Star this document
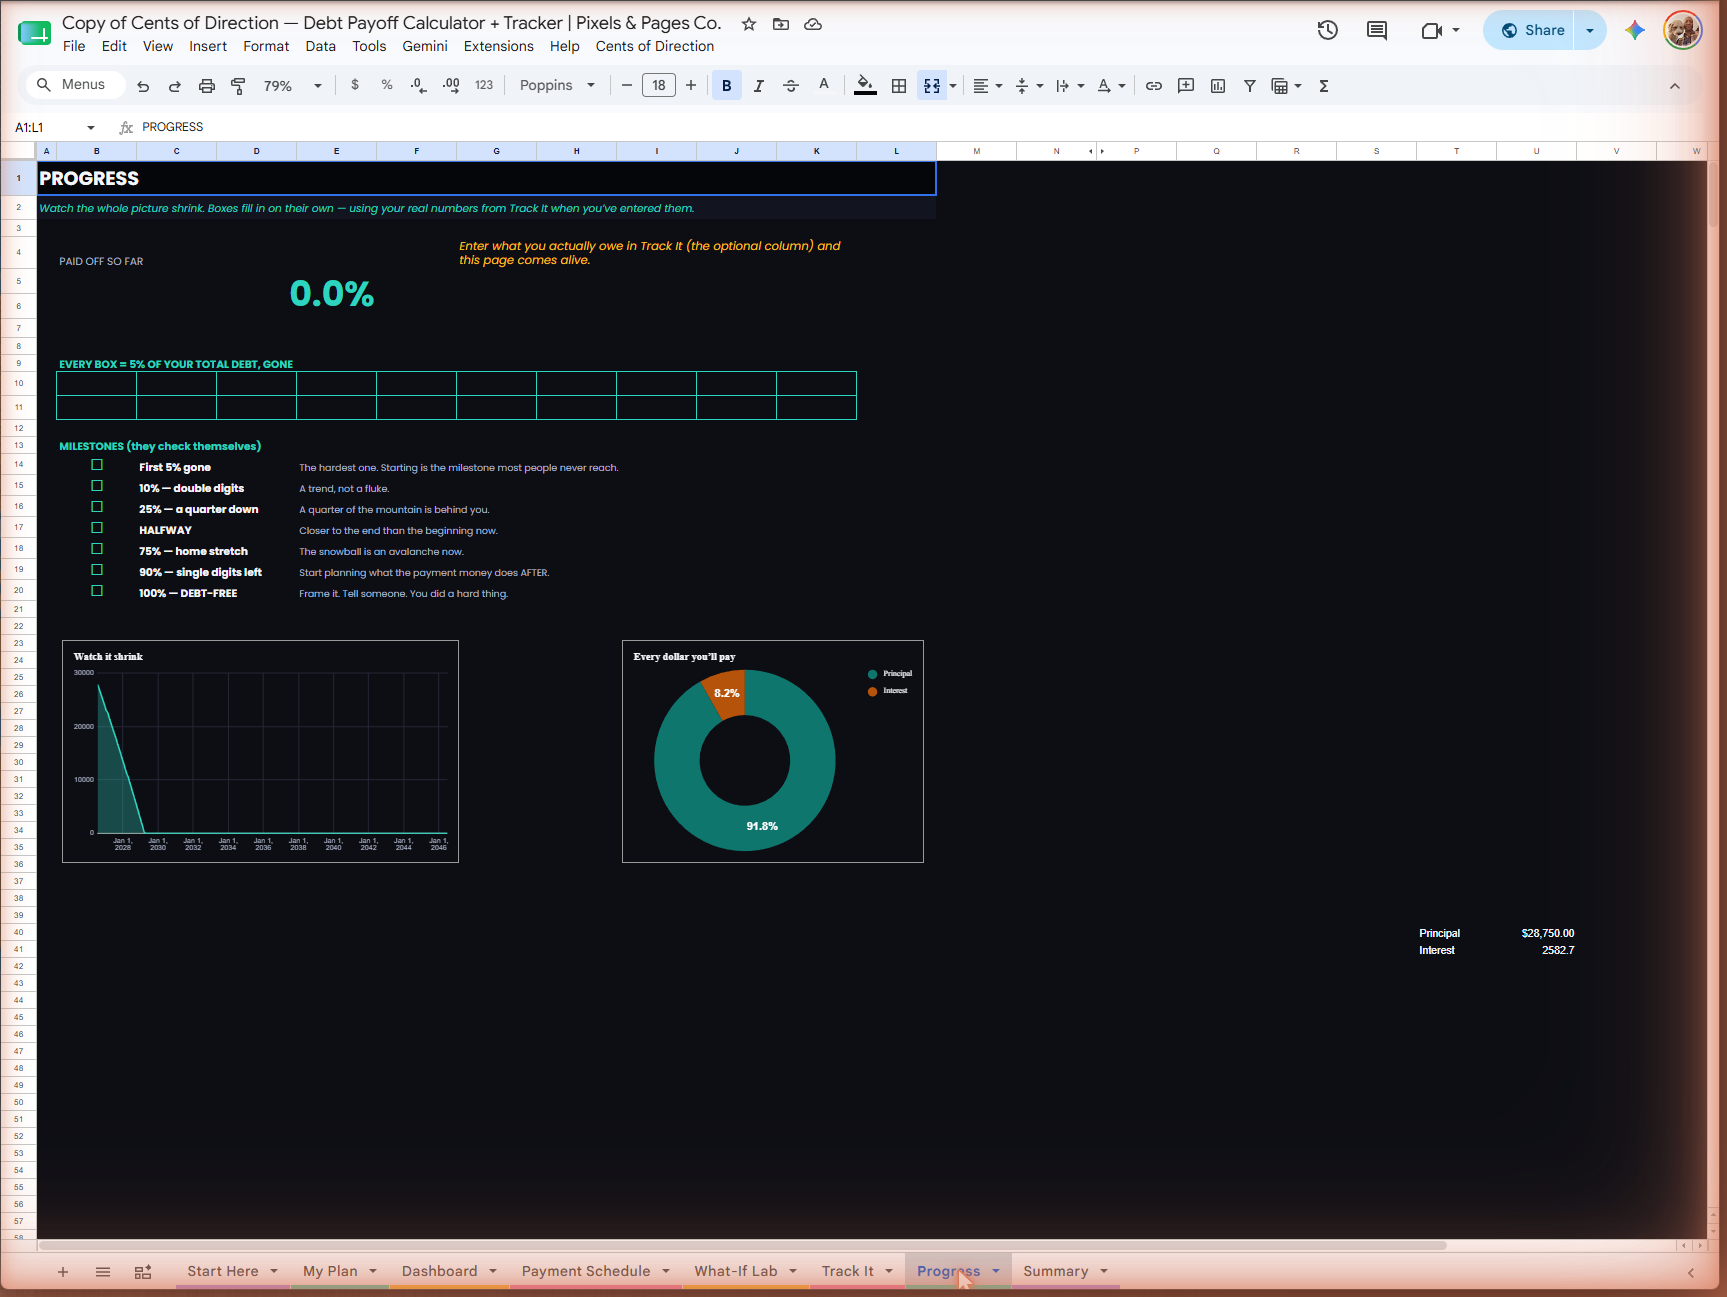This screenshot has height=1297, width=1727. pos(749,24)
